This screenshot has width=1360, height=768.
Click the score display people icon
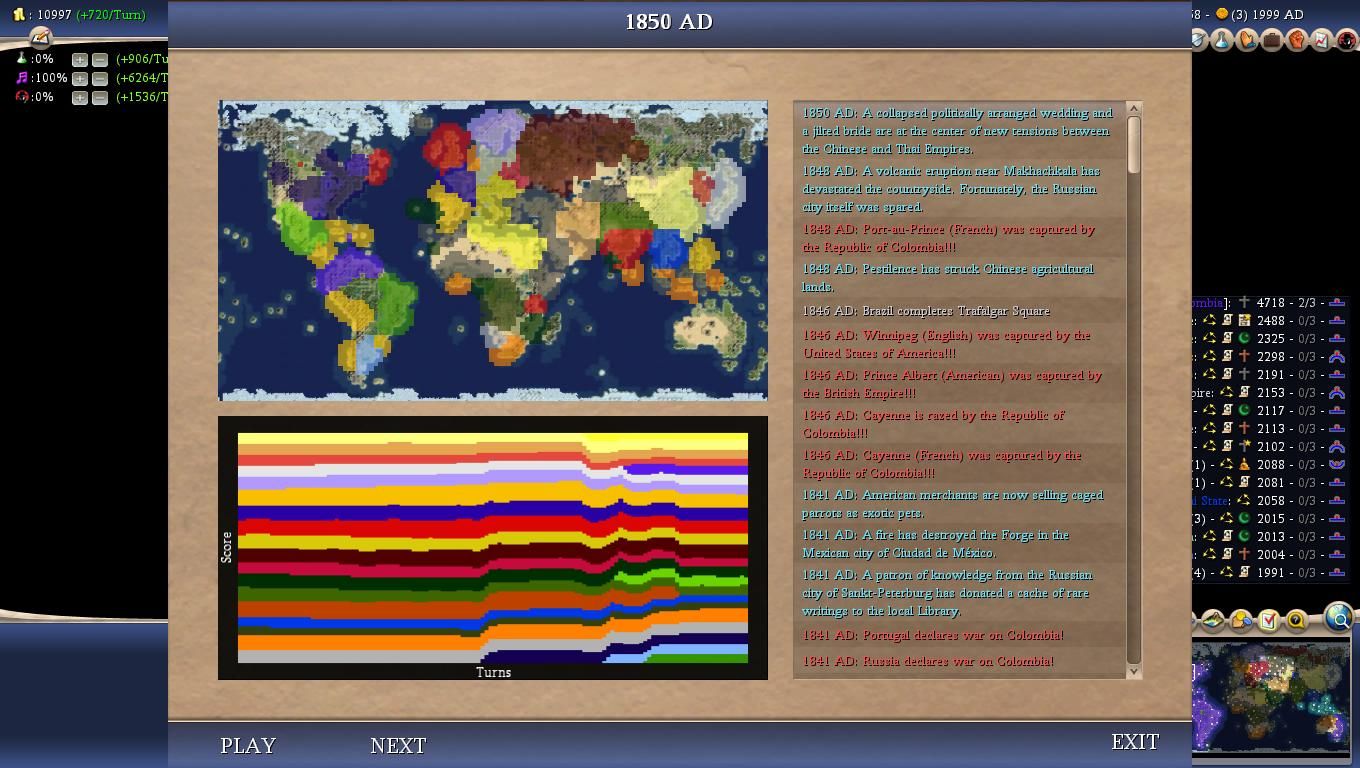[1241, 620]
